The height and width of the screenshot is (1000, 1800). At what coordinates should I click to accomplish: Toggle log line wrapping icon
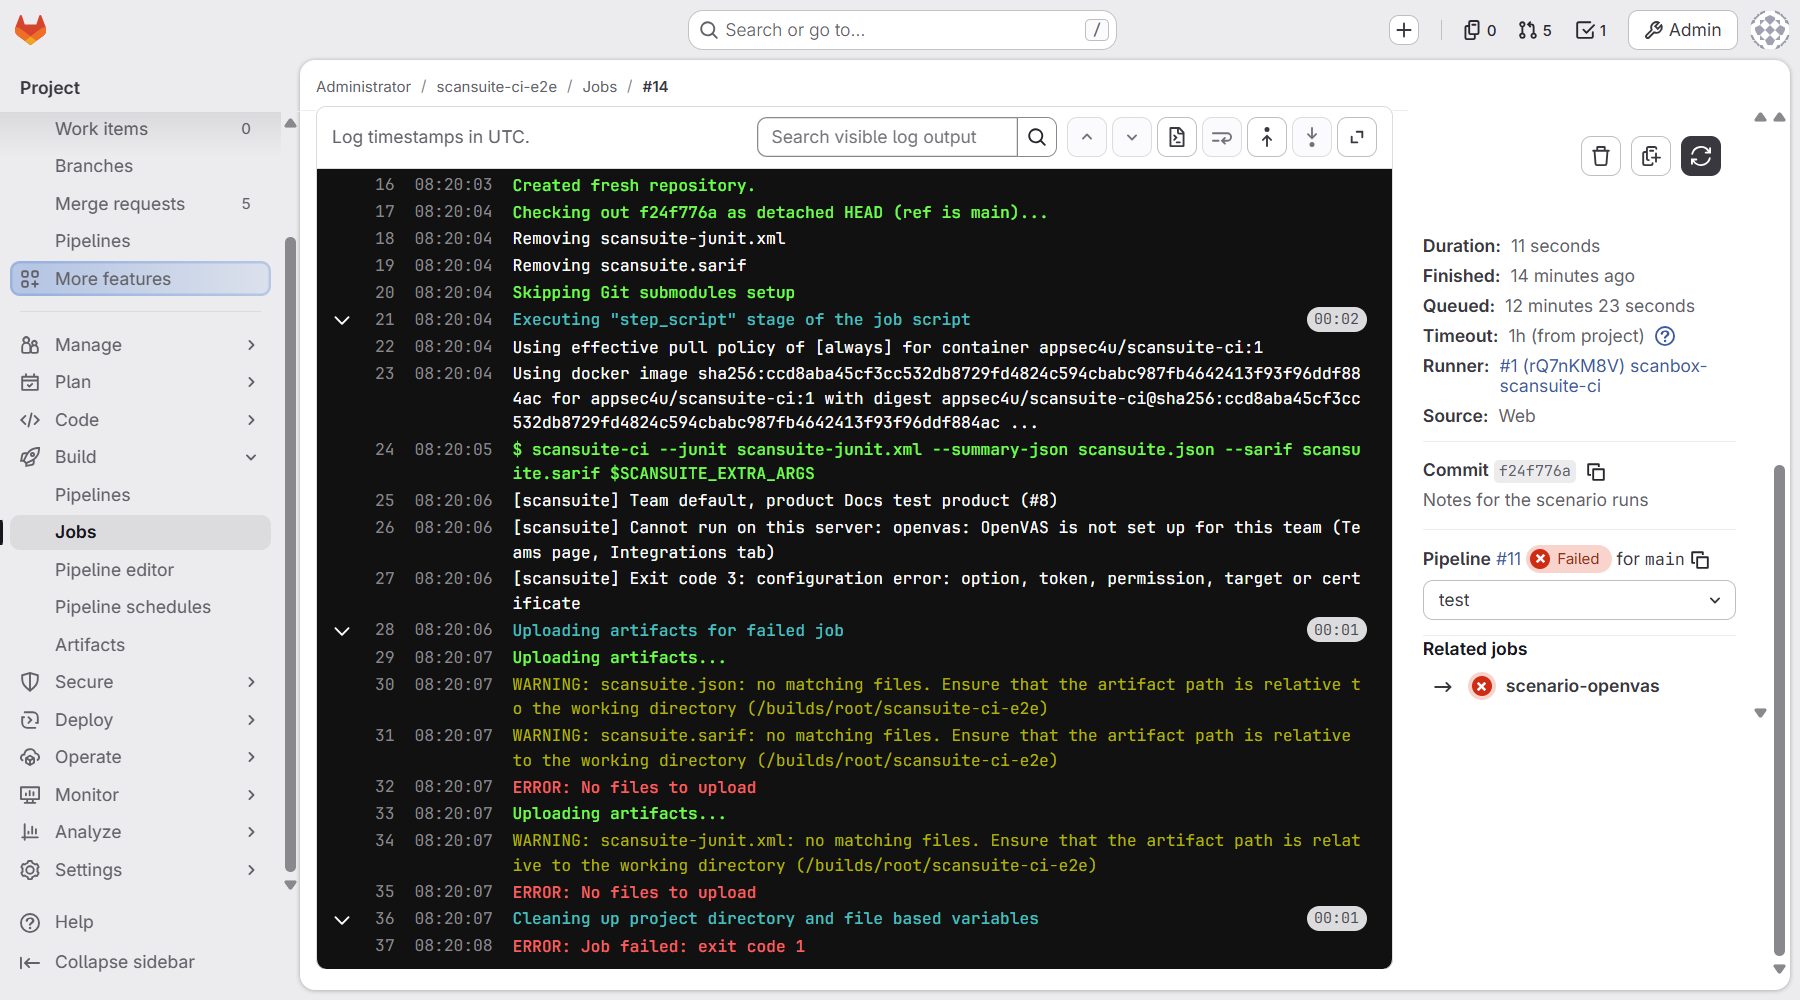pos(1222,137)
